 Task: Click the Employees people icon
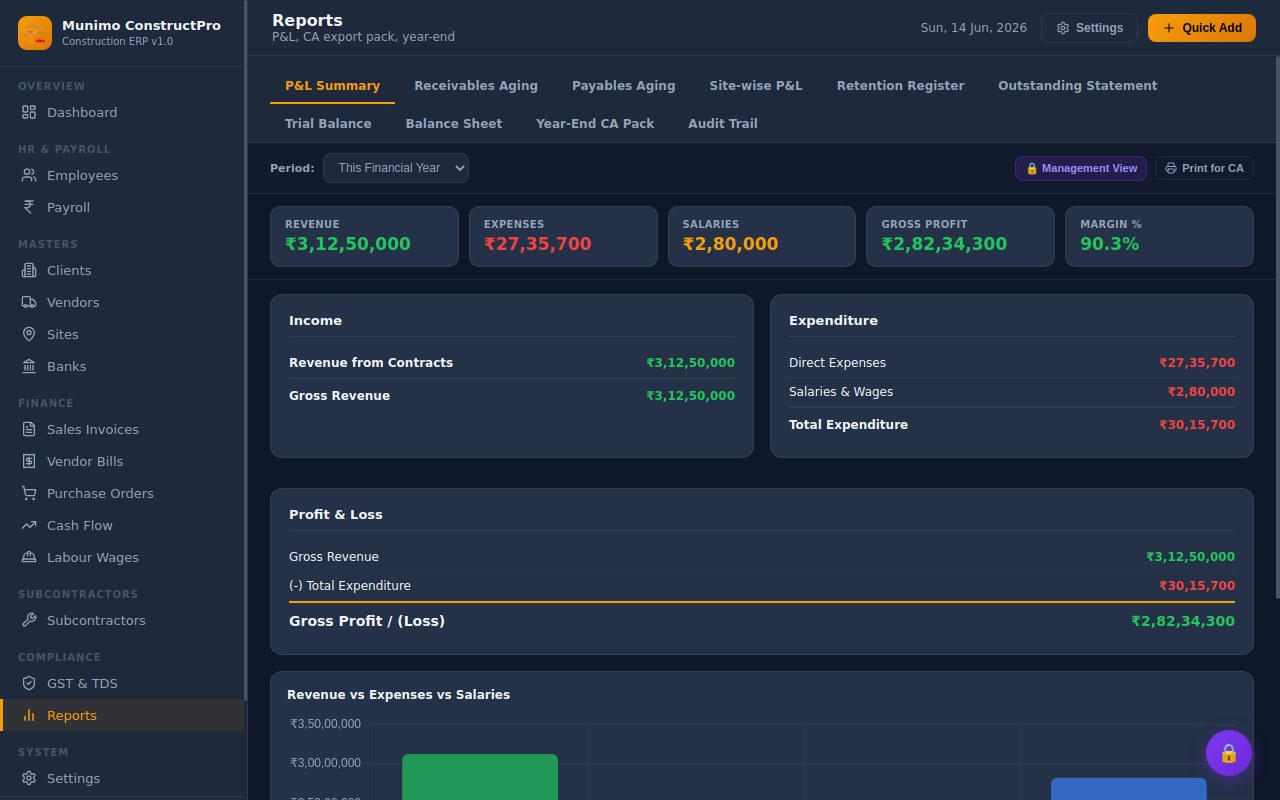point(29,175)
